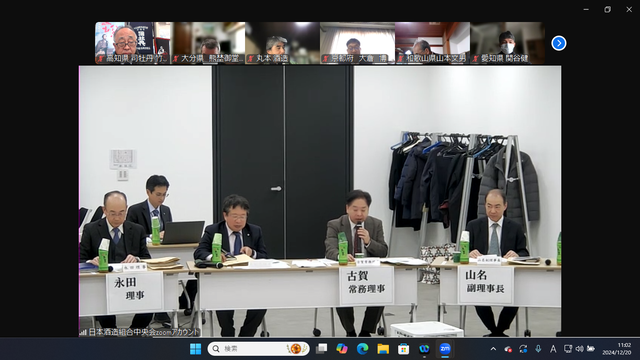Screen dimensions: 640x360
Task: Open Task View from the taskbar
Action: (x=322, y=349)
